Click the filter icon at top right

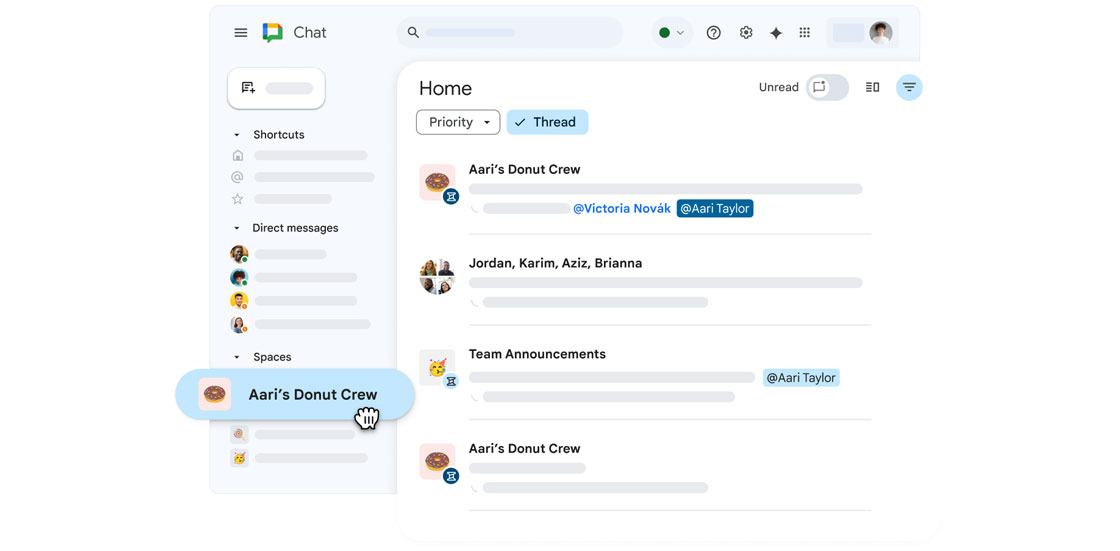tap(909, 87)
